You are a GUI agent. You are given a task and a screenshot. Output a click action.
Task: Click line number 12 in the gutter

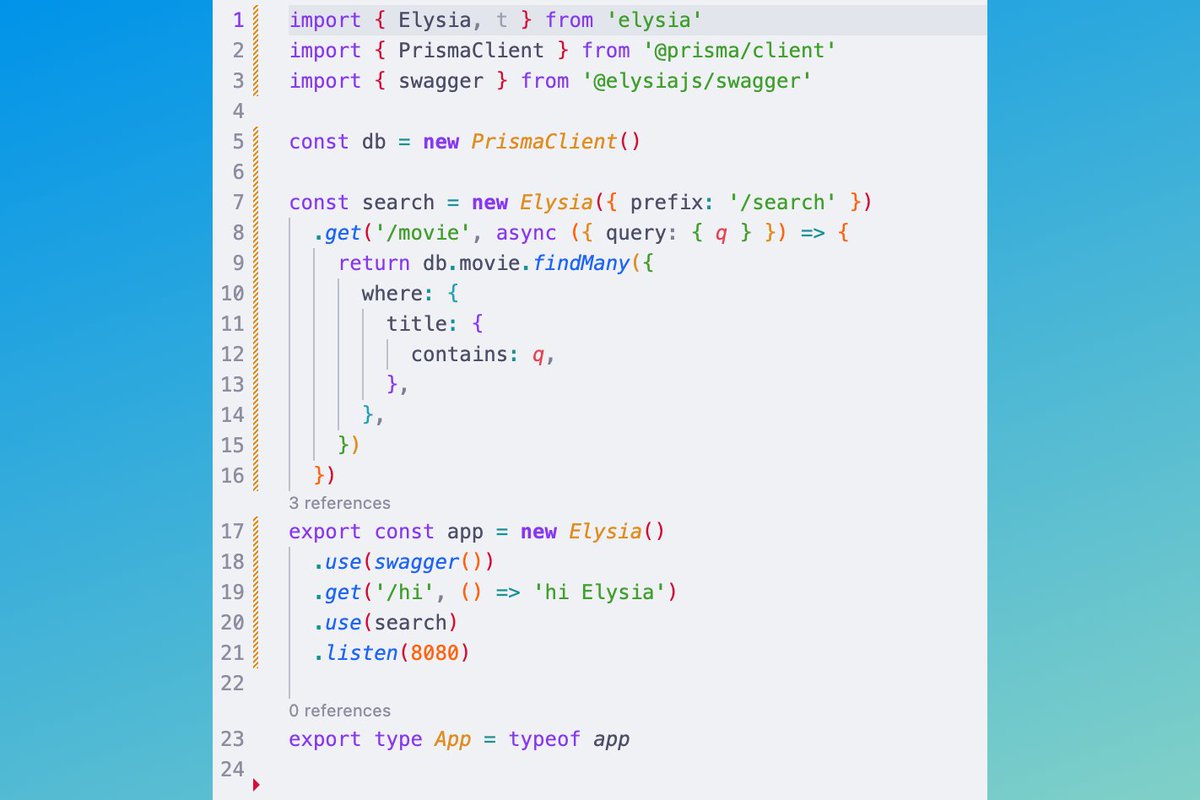(232, 354)
